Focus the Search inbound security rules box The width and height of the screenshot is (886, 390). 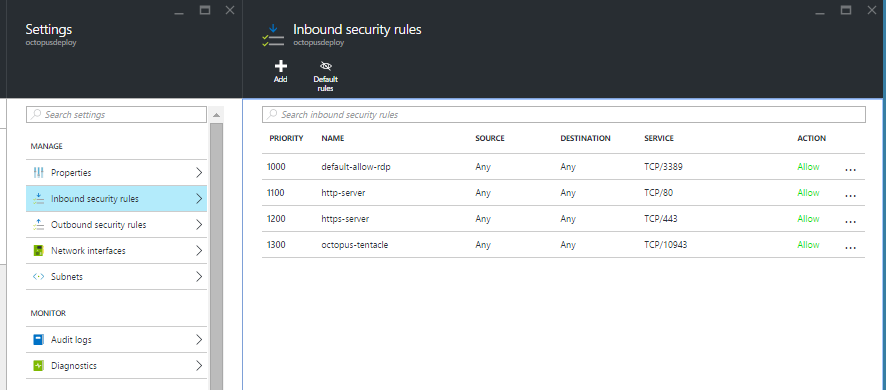coord(563,114)
